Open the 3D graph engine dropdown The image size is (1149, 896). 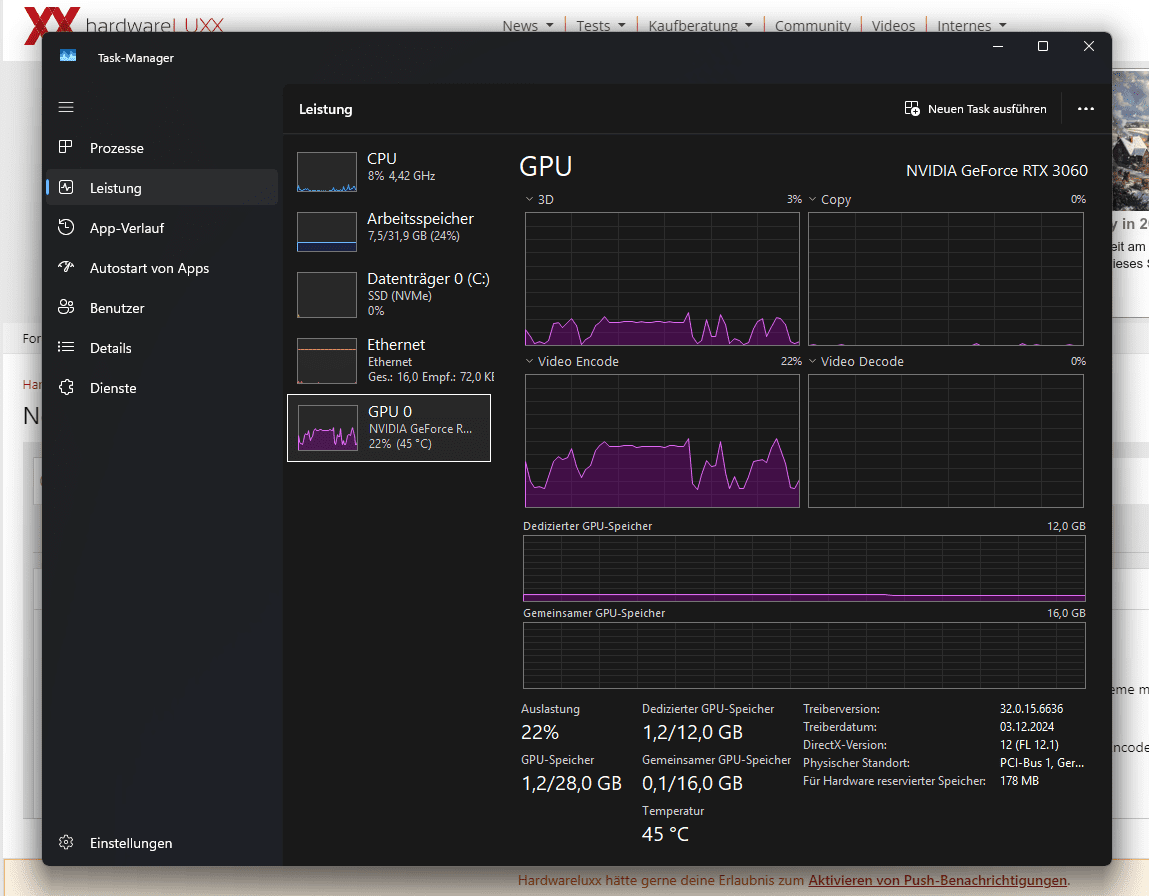(x=530, y=199)
